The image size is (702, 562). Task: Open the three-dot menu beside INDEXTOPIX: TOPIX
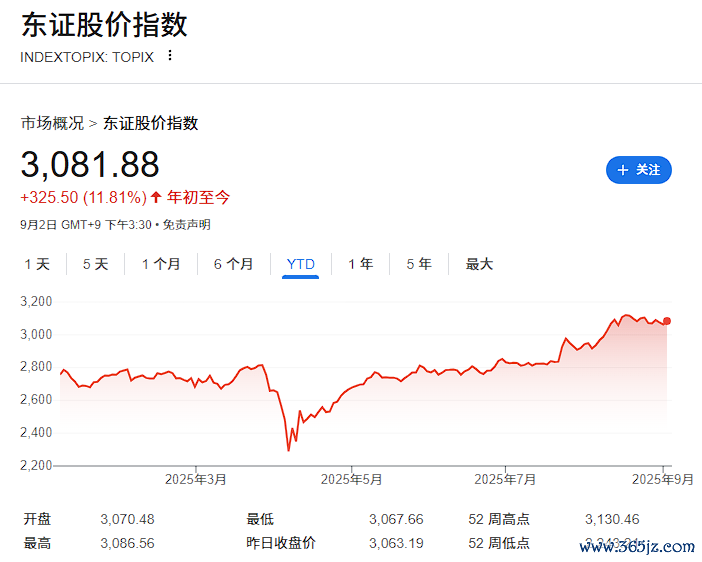pyautogui.click(x=170, y=56)
